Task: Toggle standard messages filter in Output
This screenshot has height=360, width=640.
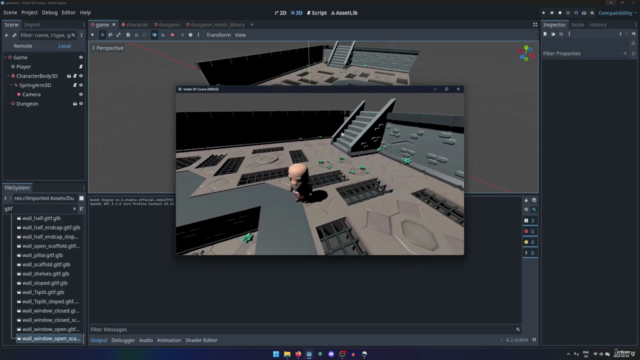Action: click(530, 221)
